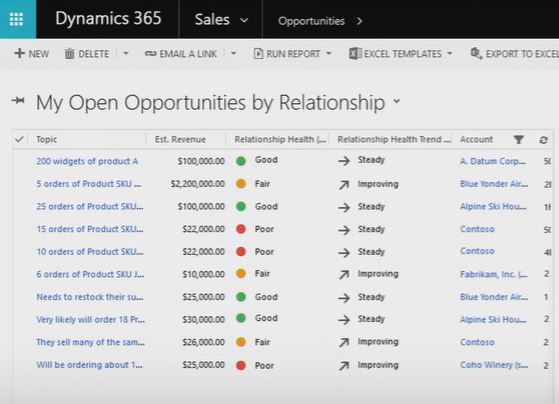Open 'Needs to restock their su...' opportunity
Viewport: 559px width, 404px height.
89,297
